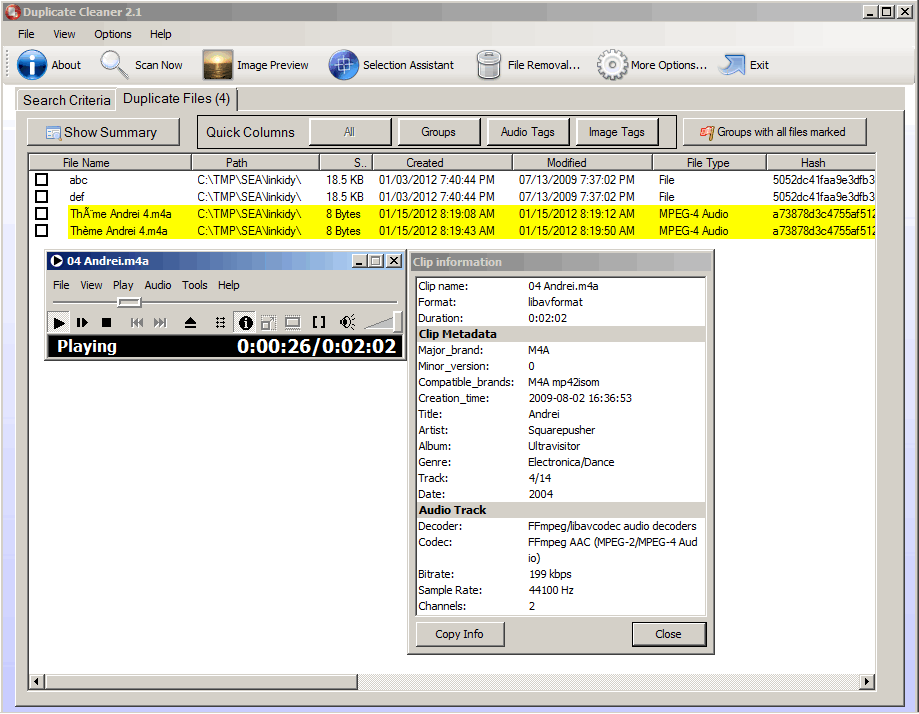919x714 pixels.
Task: Click the About info icon
Action: point(32,65)
